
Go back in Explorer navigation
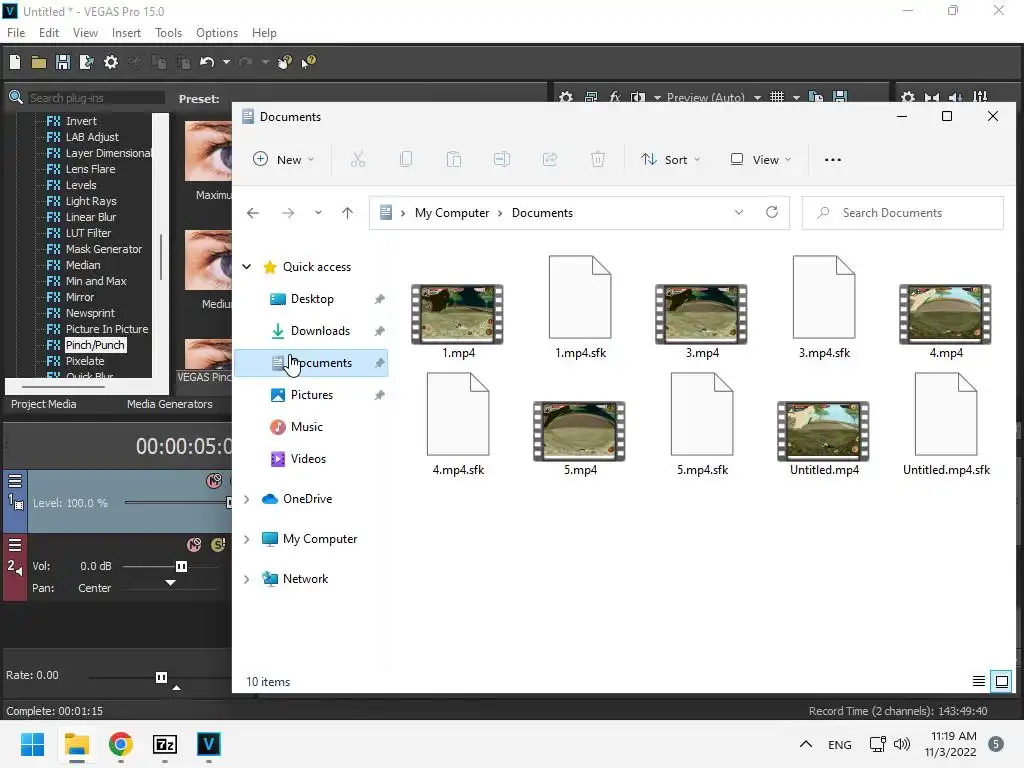253,213
